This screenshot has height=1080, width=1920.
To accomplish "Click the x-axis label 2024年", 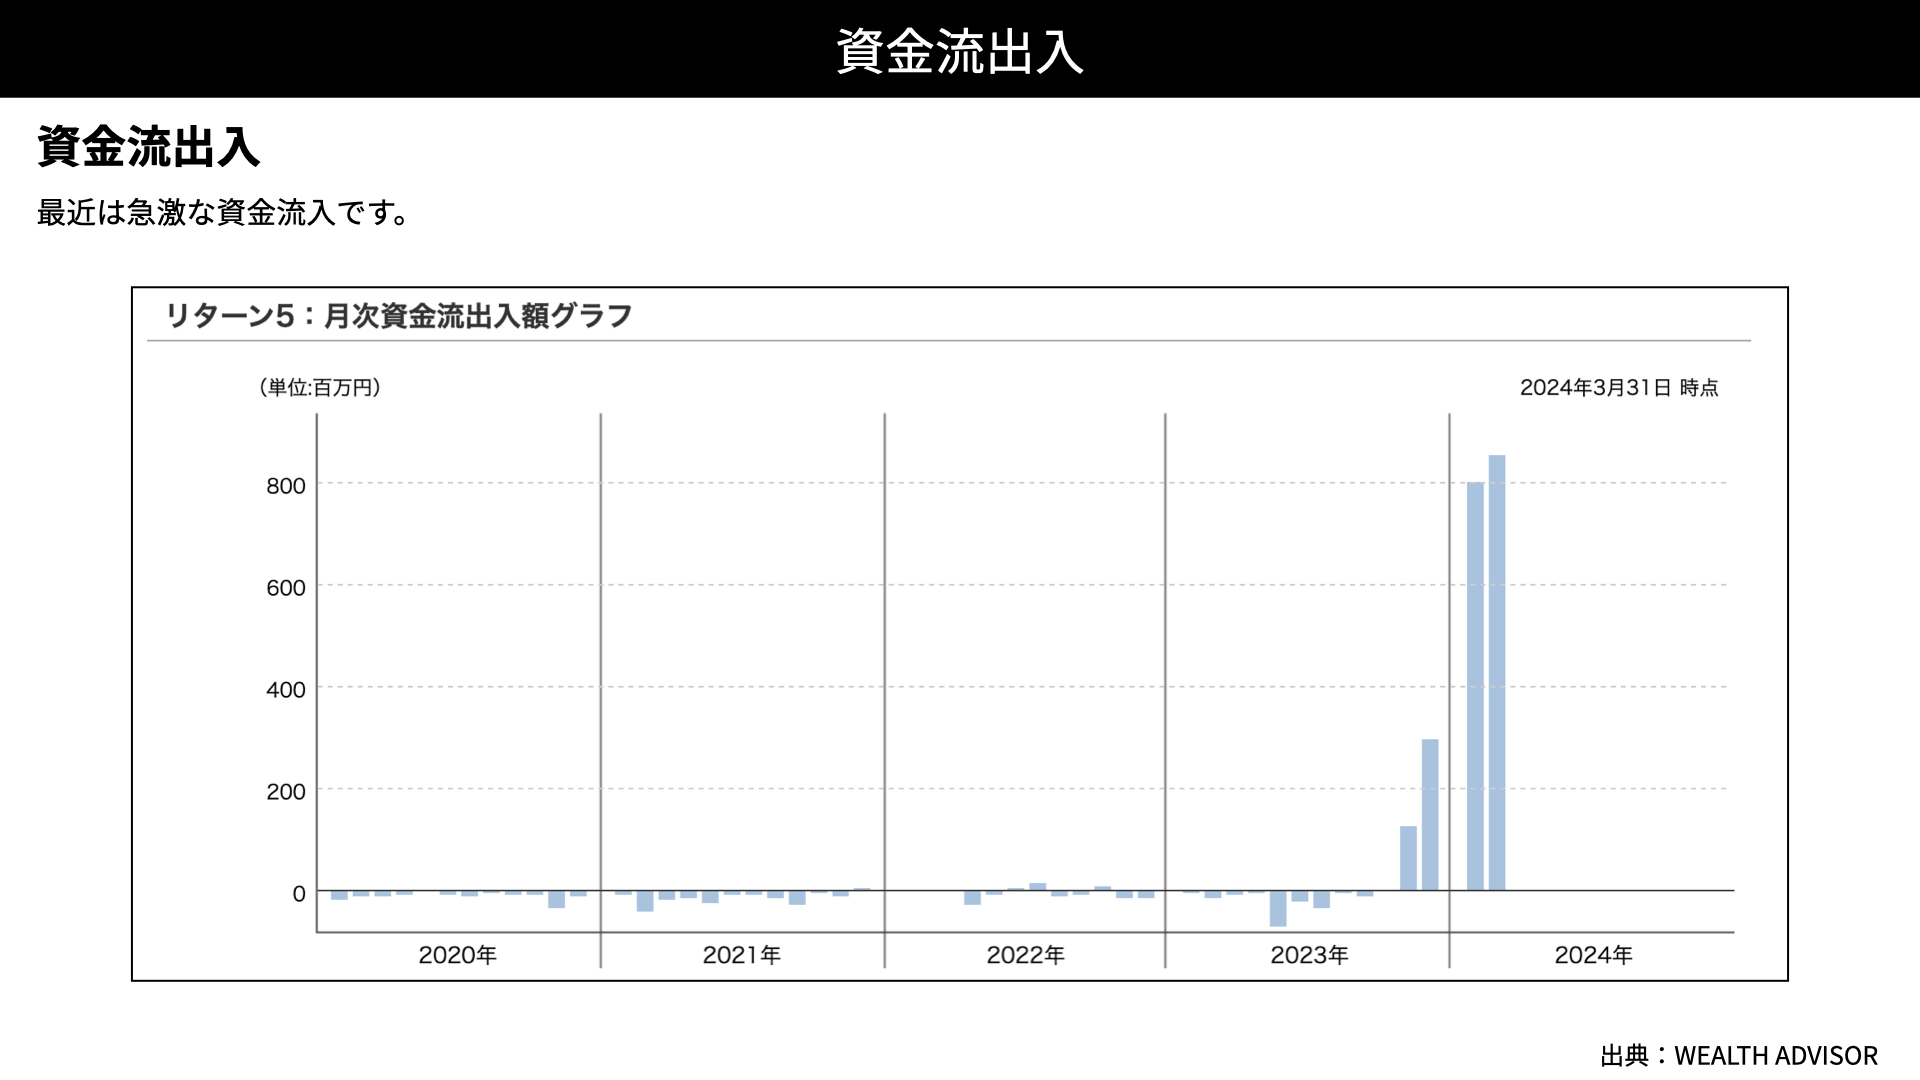I will 1594,955.
